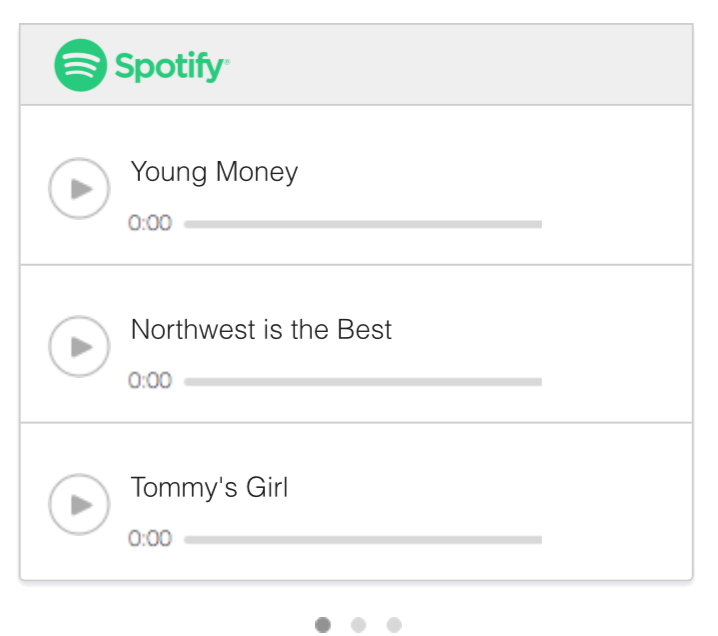Play Northwest is the Best track
Screen dimensions: 718x636
[x=79, y=346]
